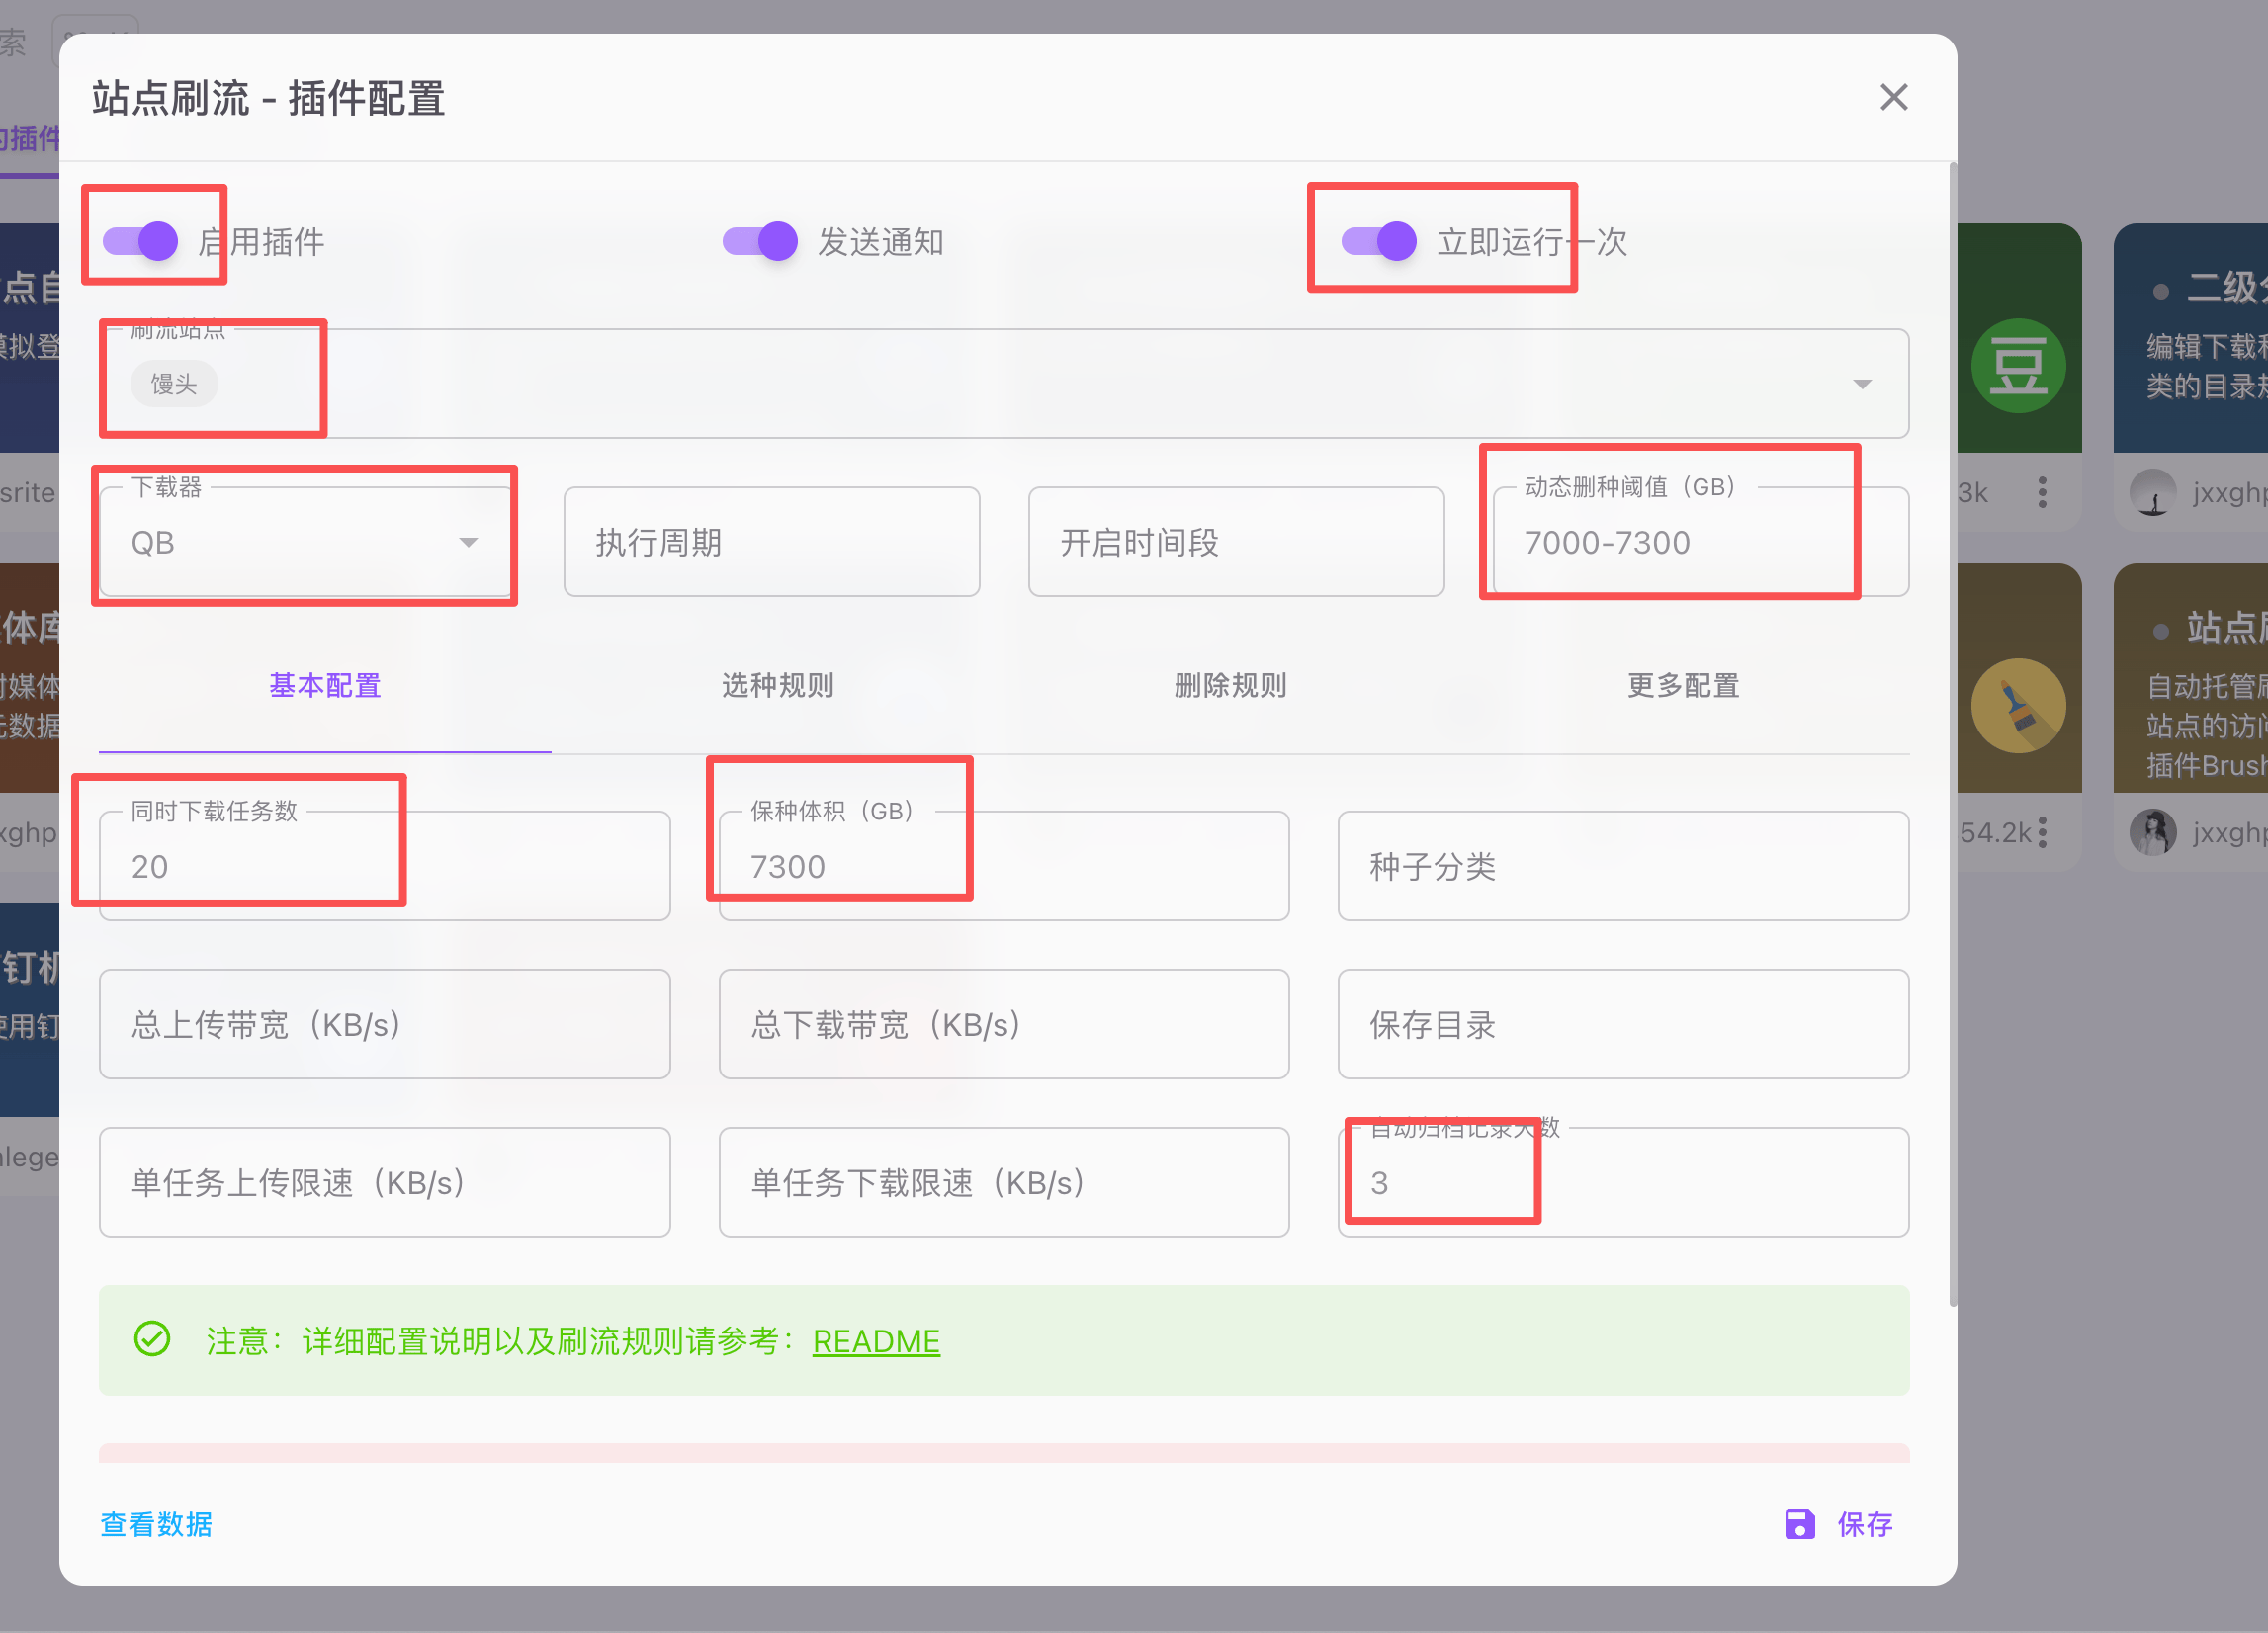Switch to the 选种规则 tab
2268x1633 pixels.
777,686
